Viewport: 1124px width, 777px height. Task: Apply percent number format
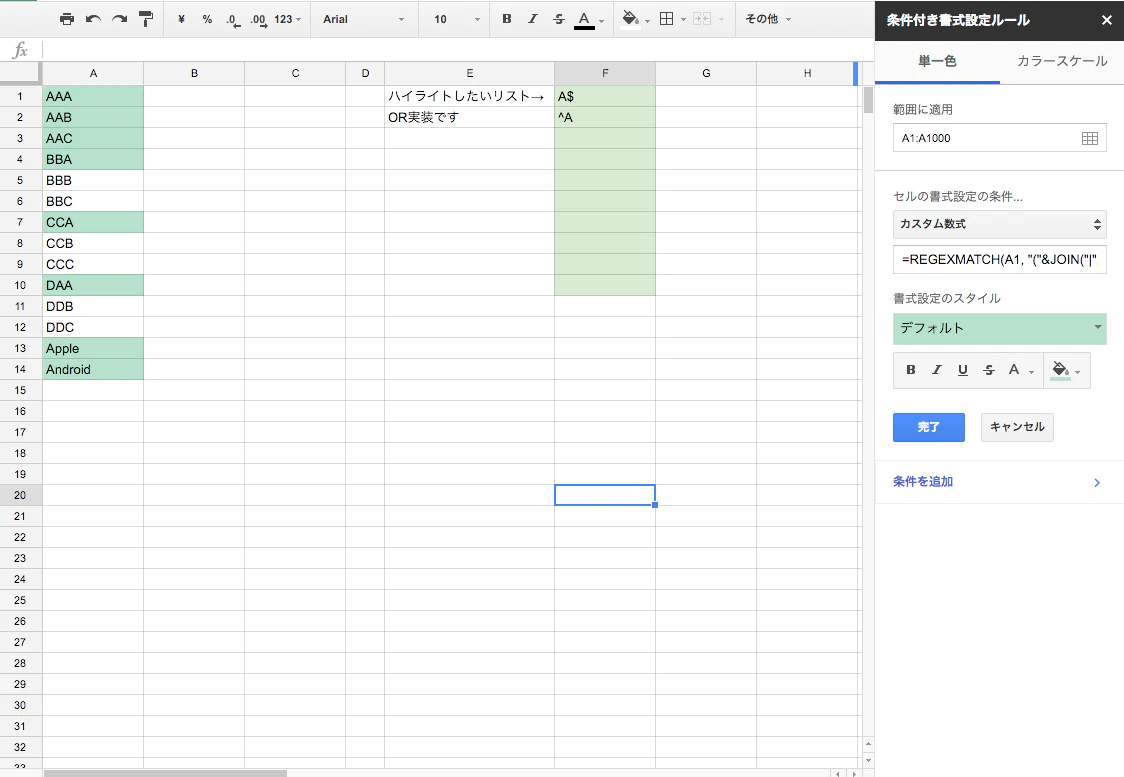click(x=207, y=19)
